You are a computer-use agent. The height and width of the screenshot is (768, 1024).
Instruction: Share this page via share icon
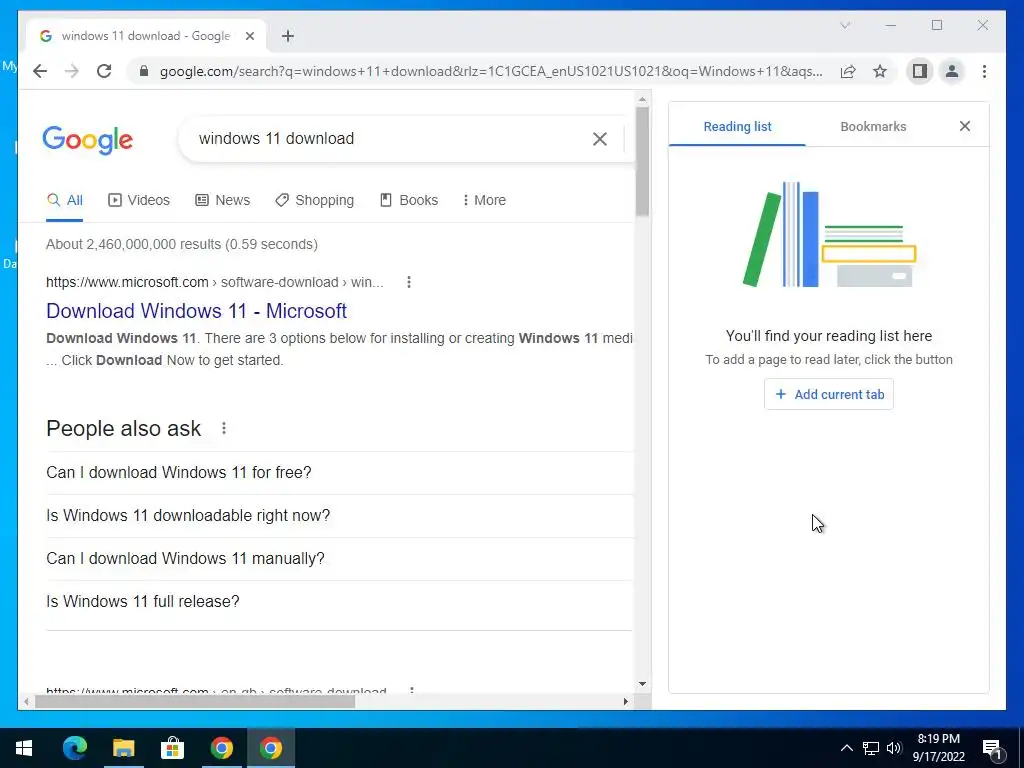[x=848, y=71]
